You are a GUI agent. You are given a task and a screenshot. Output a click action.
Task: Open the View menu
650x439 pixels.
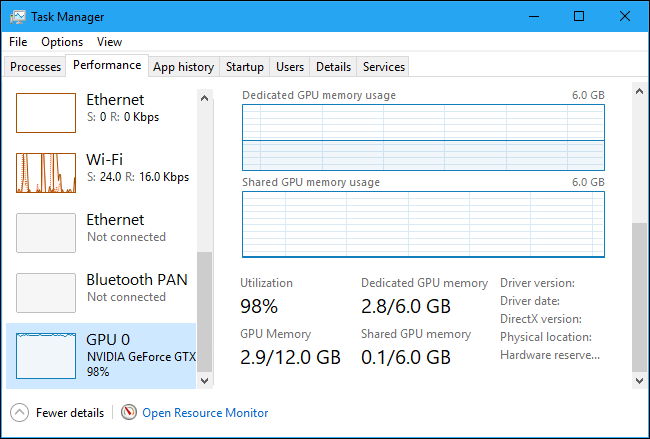(109, 42)
